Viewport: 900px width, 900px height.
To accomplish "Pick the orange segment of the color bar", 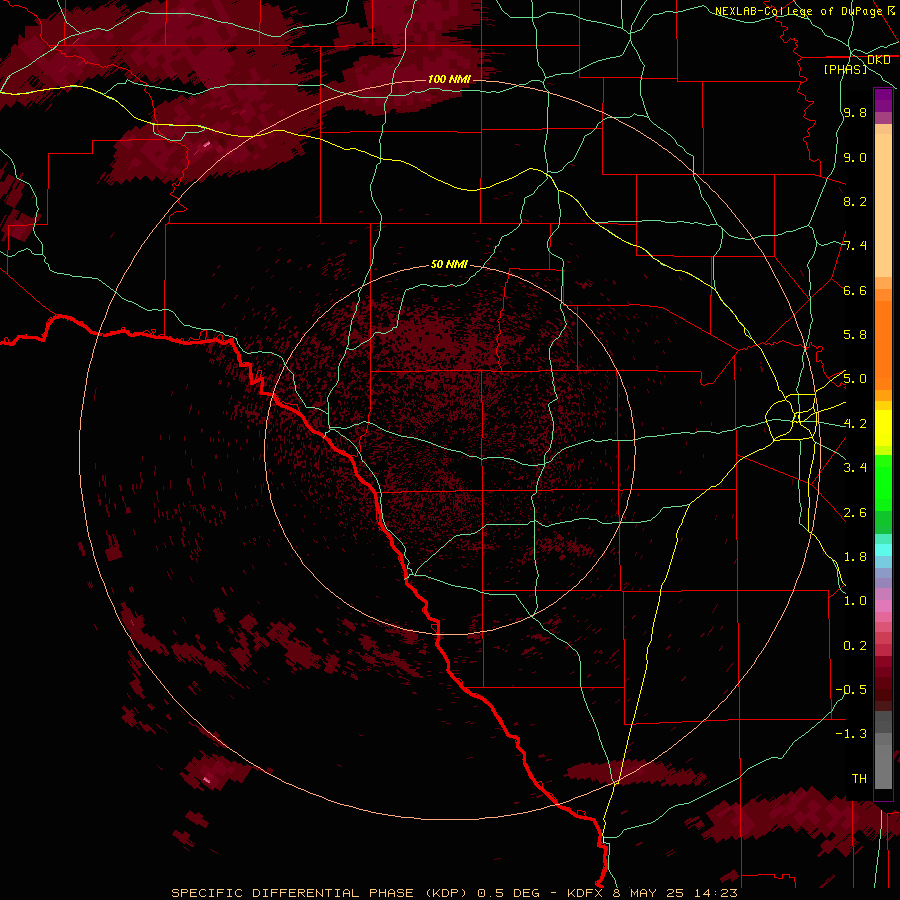I will pos(883,346).
